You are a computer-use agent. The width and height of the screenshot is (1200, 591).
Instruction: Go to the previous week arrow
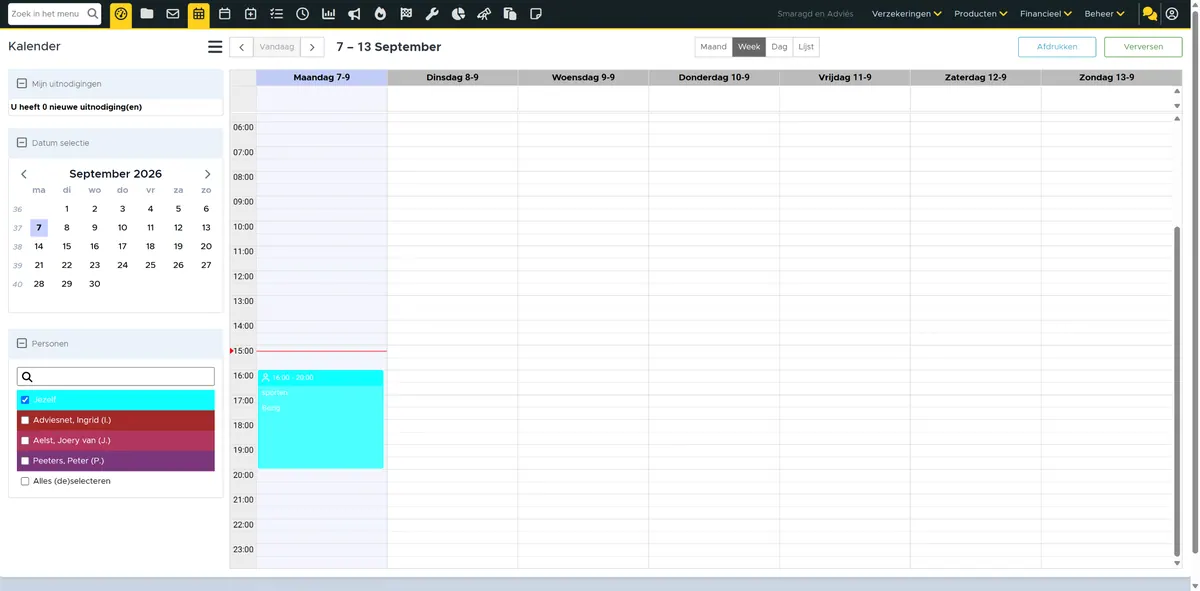click(x=241, y=47)
